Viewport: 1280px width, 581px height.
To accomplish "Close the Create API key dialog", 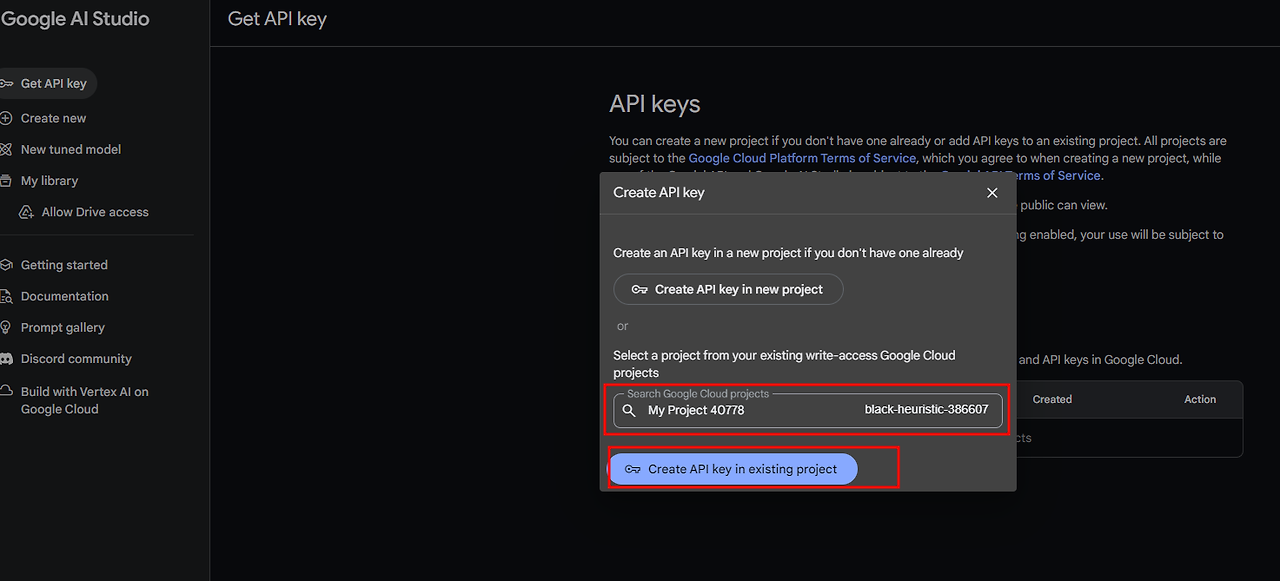I will 992,192.
